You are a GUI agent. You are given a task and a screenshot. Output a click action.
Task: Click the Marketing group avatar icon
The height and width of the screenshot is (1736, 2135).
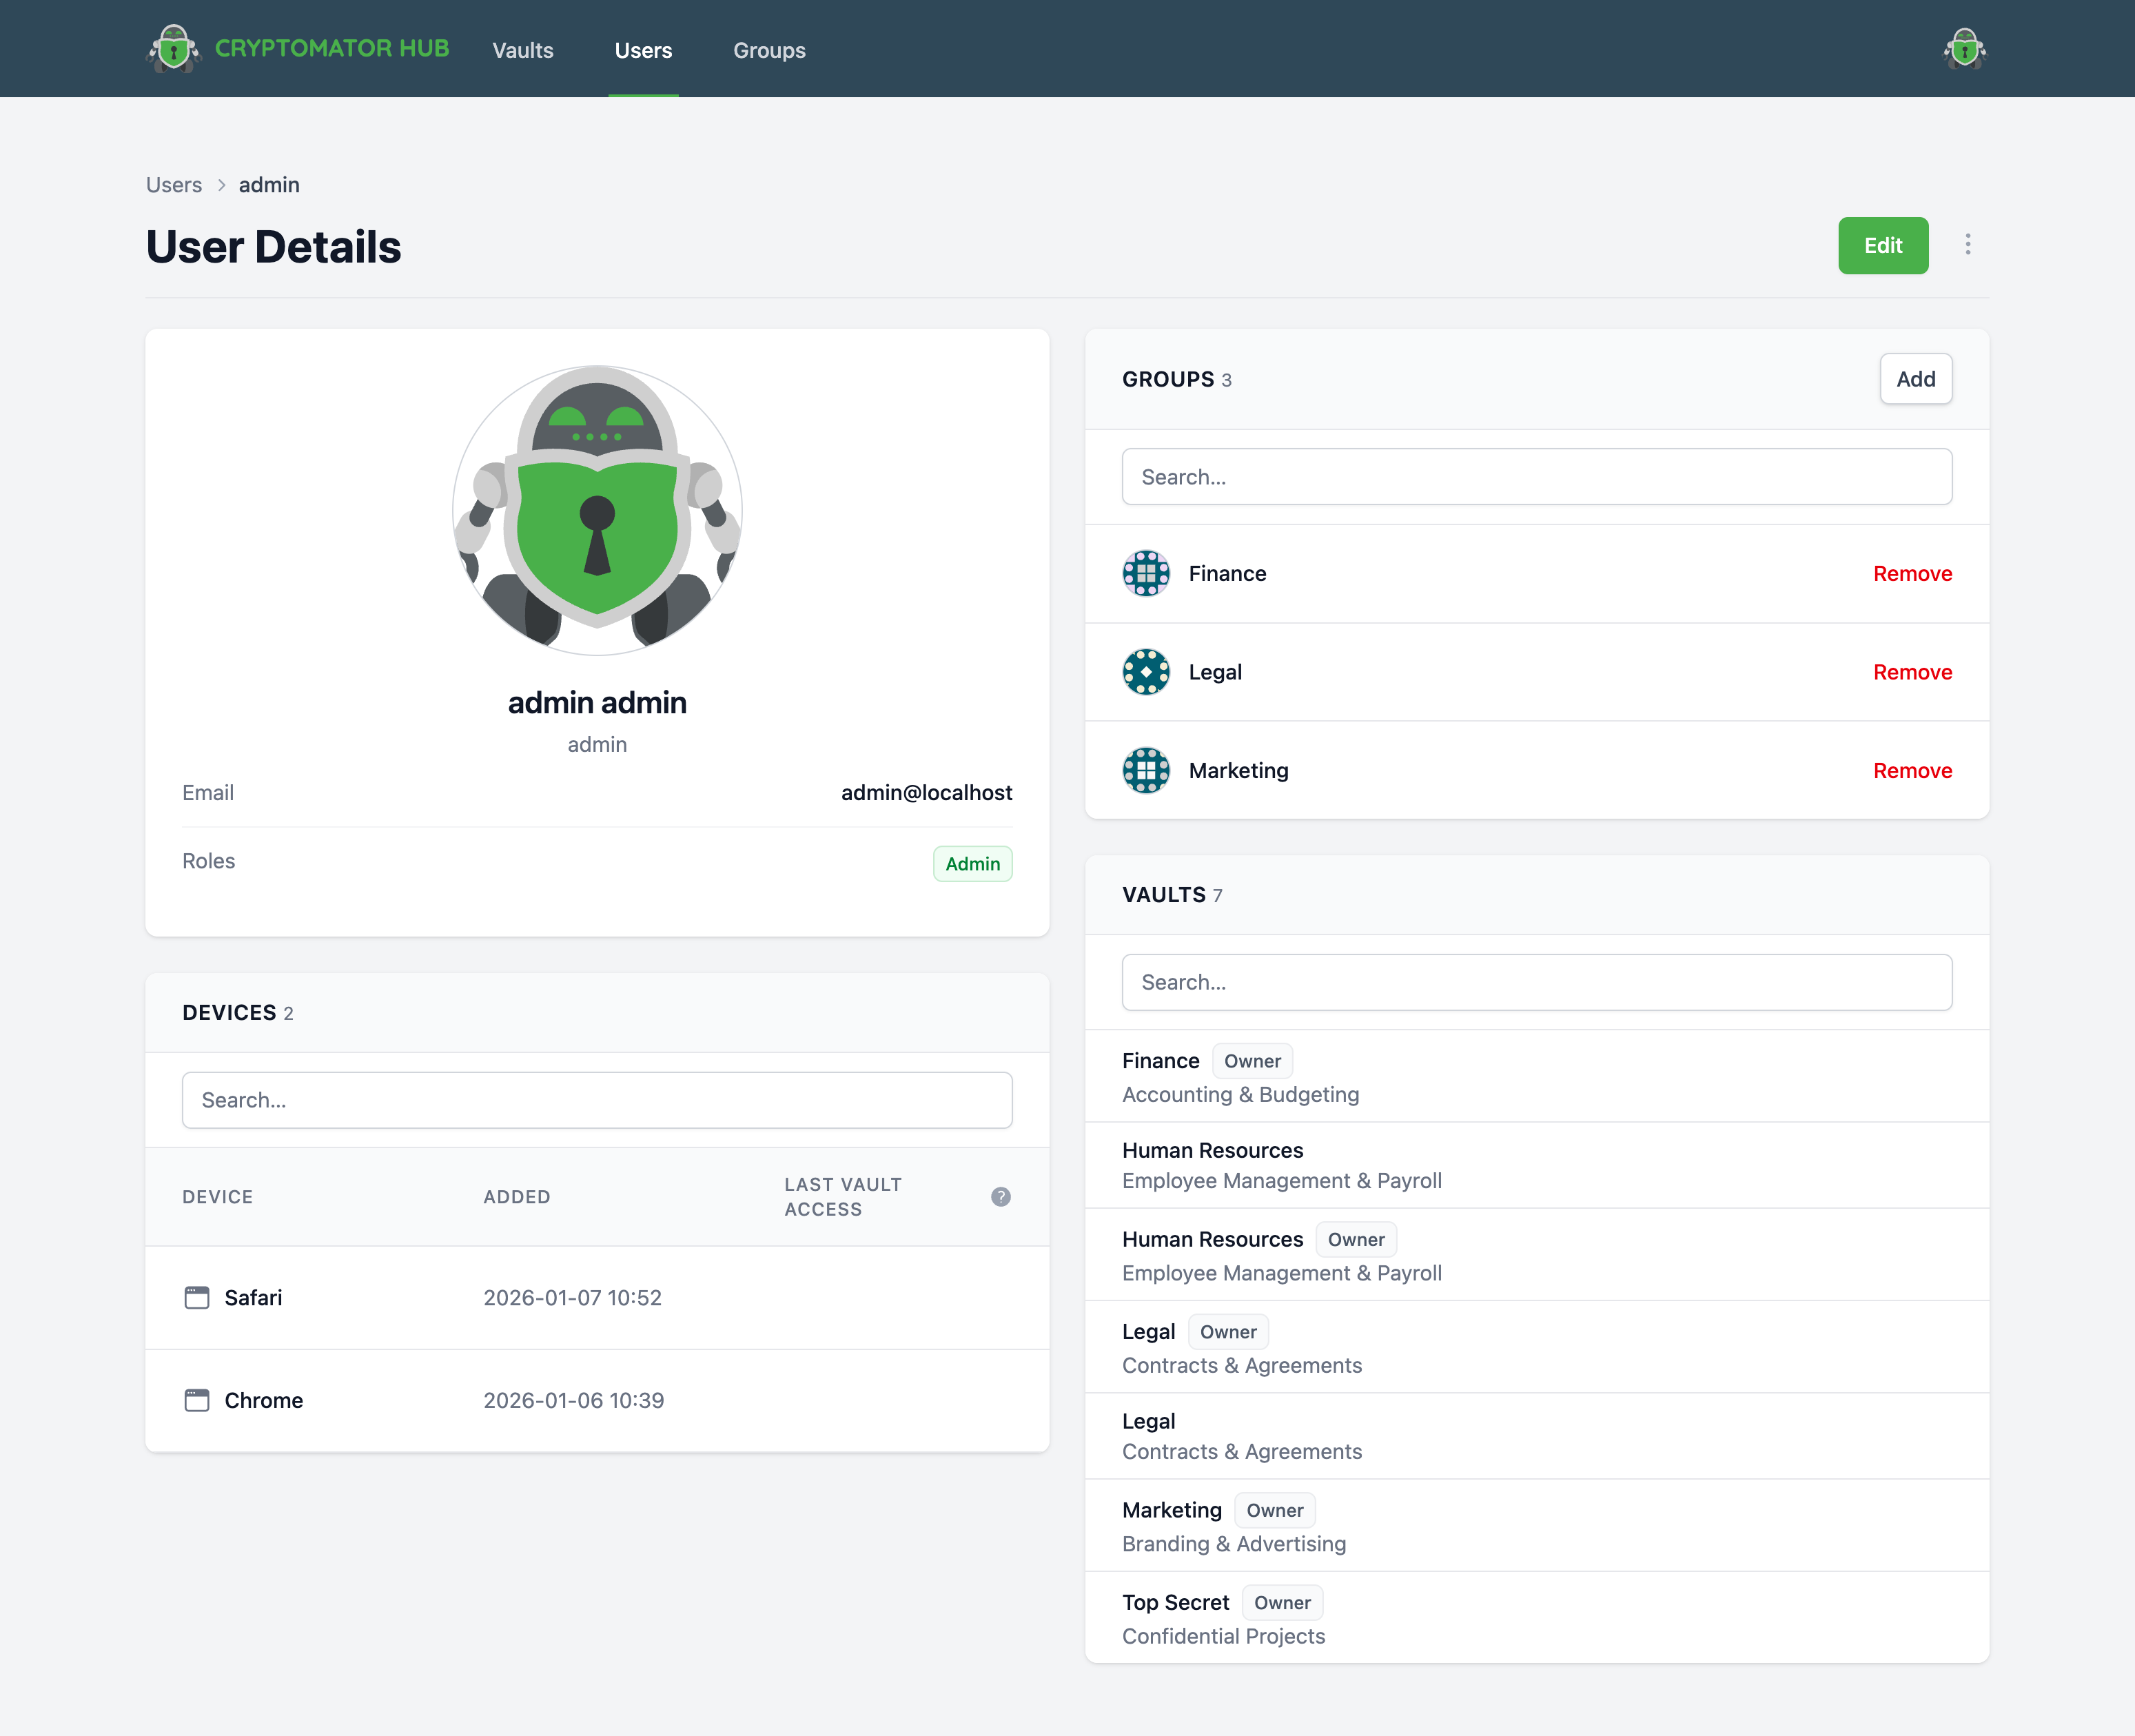click(1146, 771)
